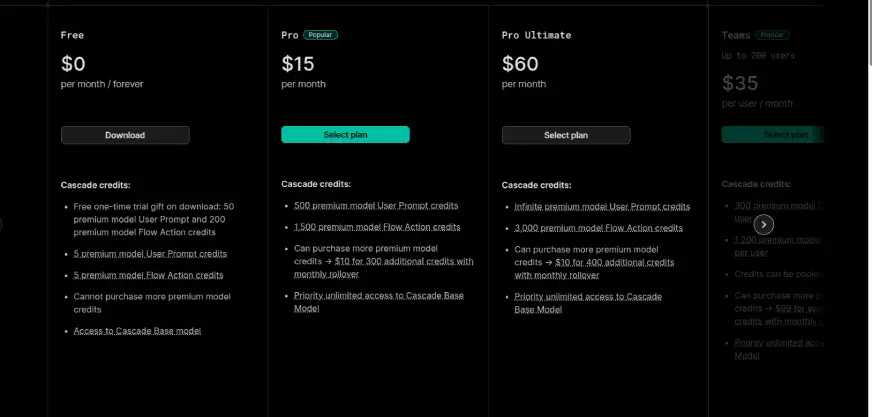This screenshot has height=417, width=872.
Task: Click Access to Cascade Base model link
Action: (x=137, y=331)
